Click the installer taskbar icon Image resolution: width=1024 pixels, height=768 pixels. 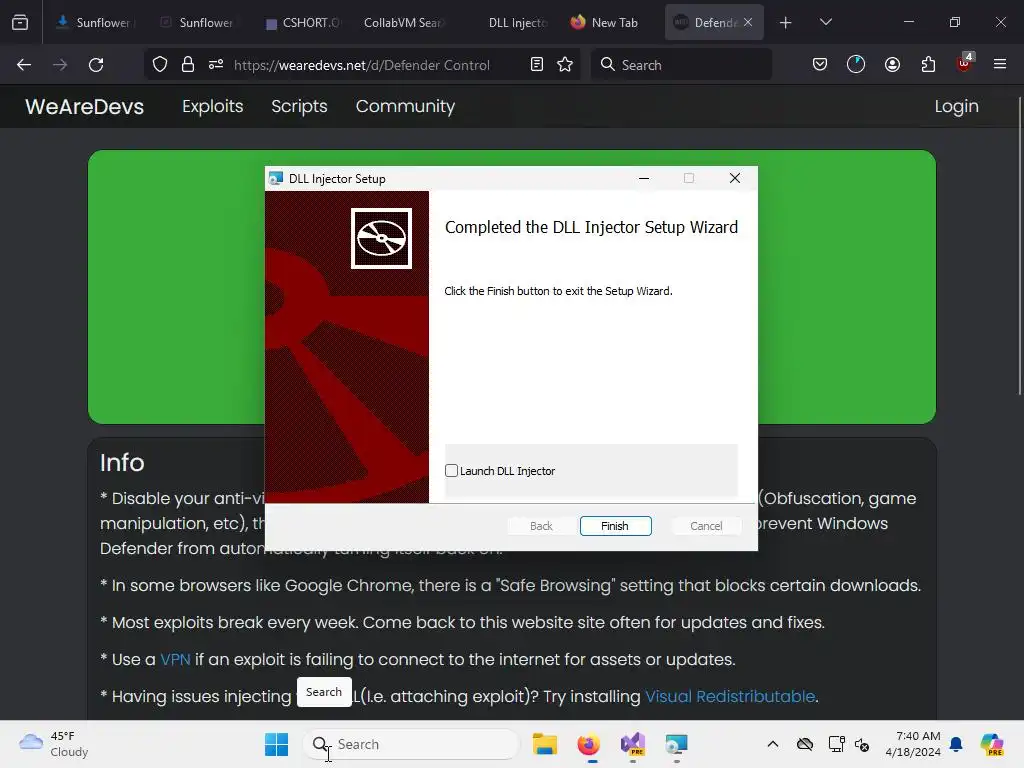tap(677, 744)
